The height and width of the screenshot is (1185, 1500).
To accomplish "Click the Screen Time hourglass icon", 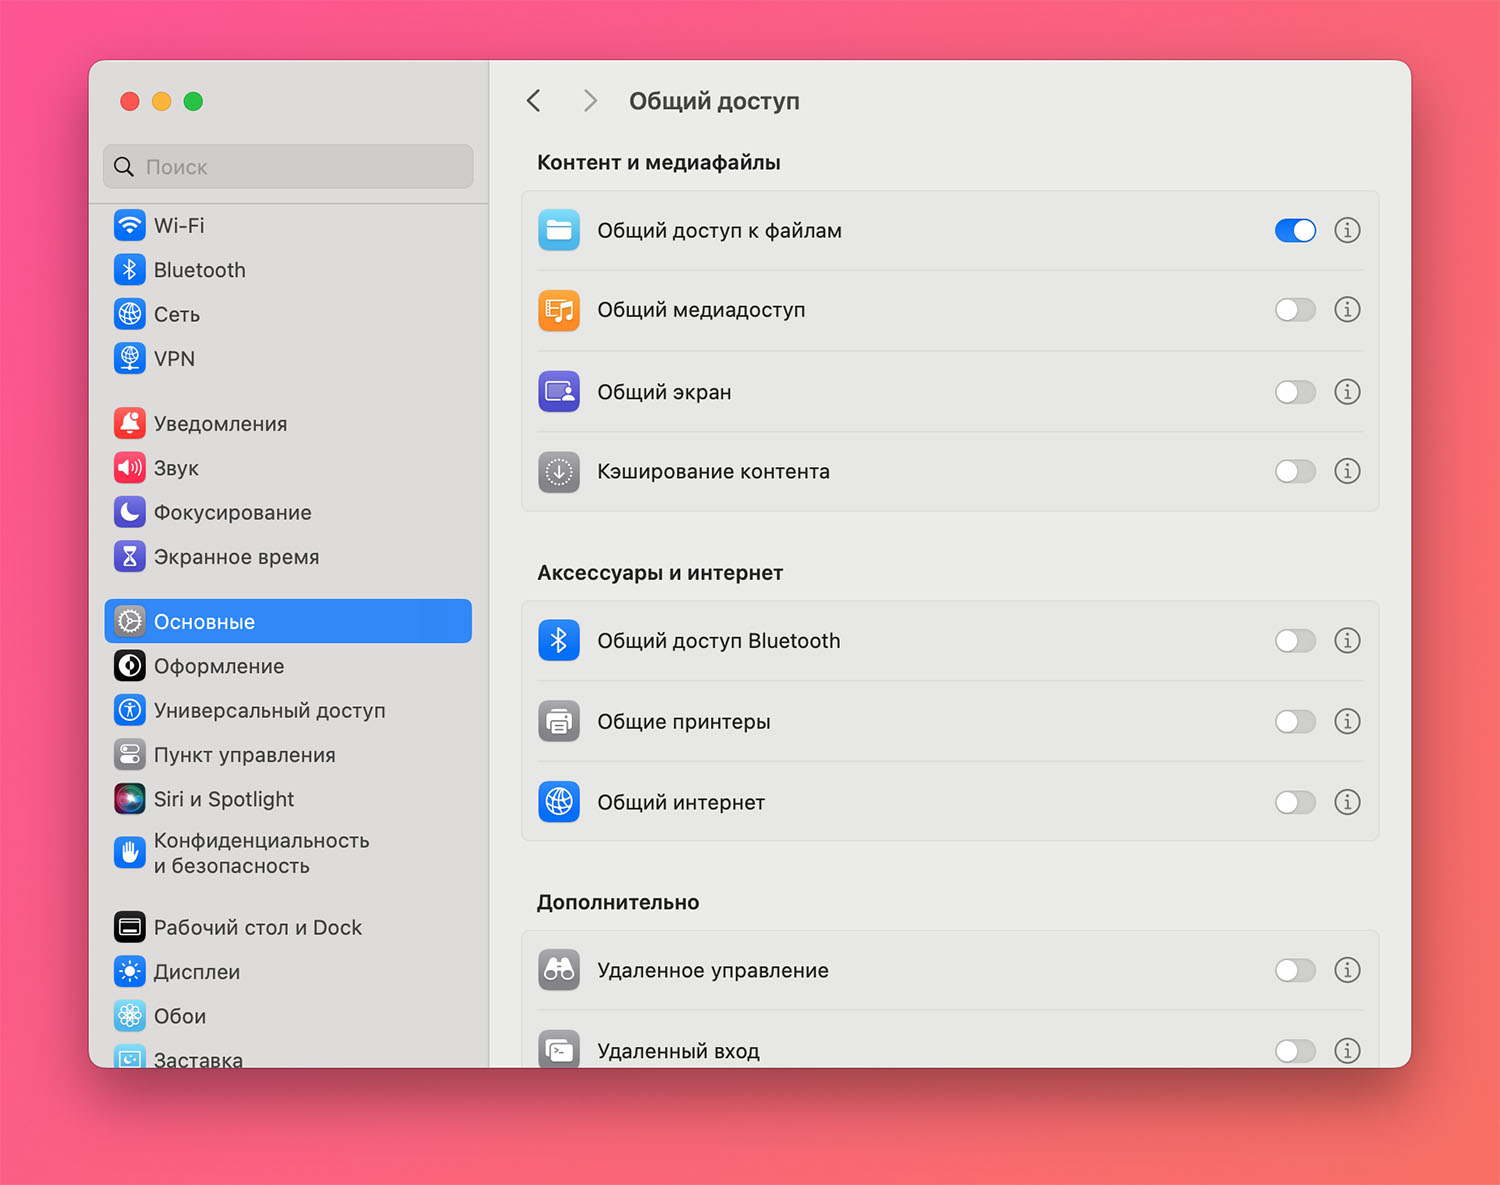I will point(130,557).
